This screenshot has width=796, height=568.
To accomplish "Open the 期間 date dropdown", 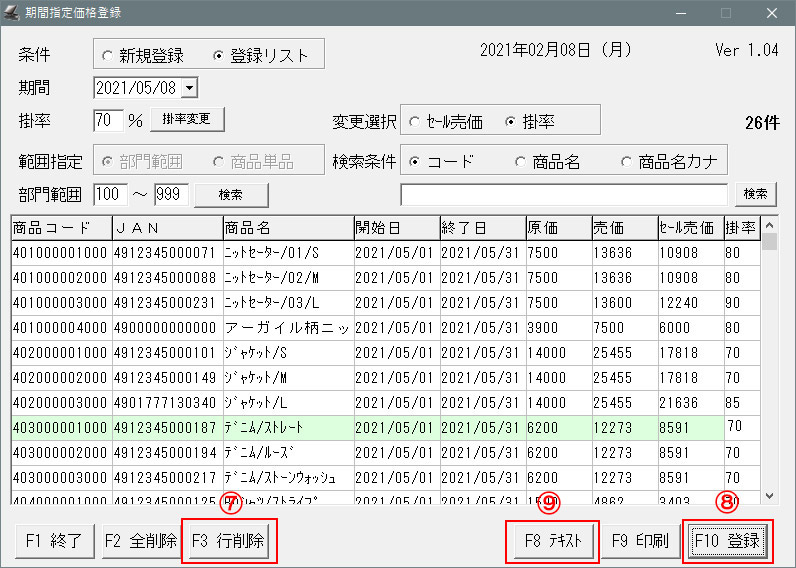I will tap(189, 89).
